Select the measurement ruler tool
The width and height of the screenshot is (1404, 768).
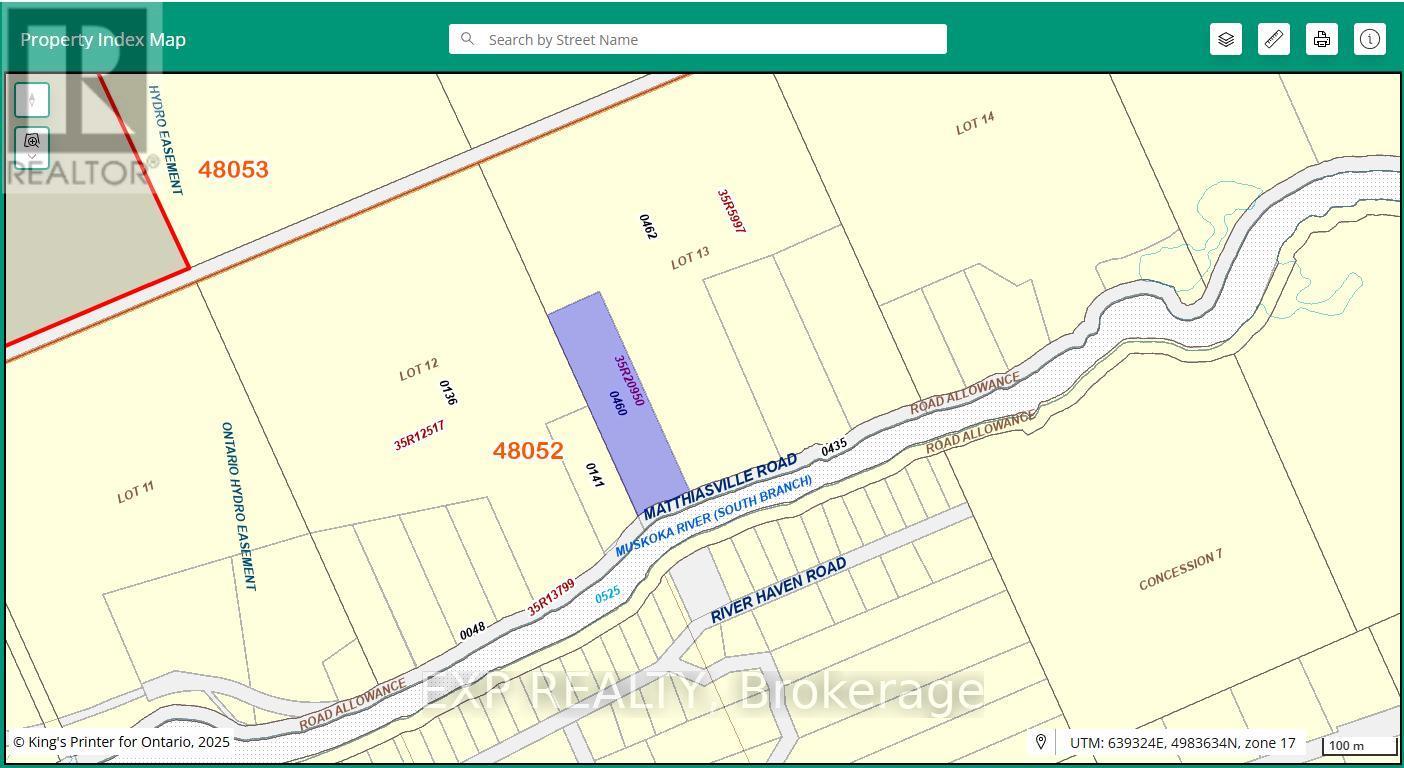pyautogui.click(x=1273, y=39)
